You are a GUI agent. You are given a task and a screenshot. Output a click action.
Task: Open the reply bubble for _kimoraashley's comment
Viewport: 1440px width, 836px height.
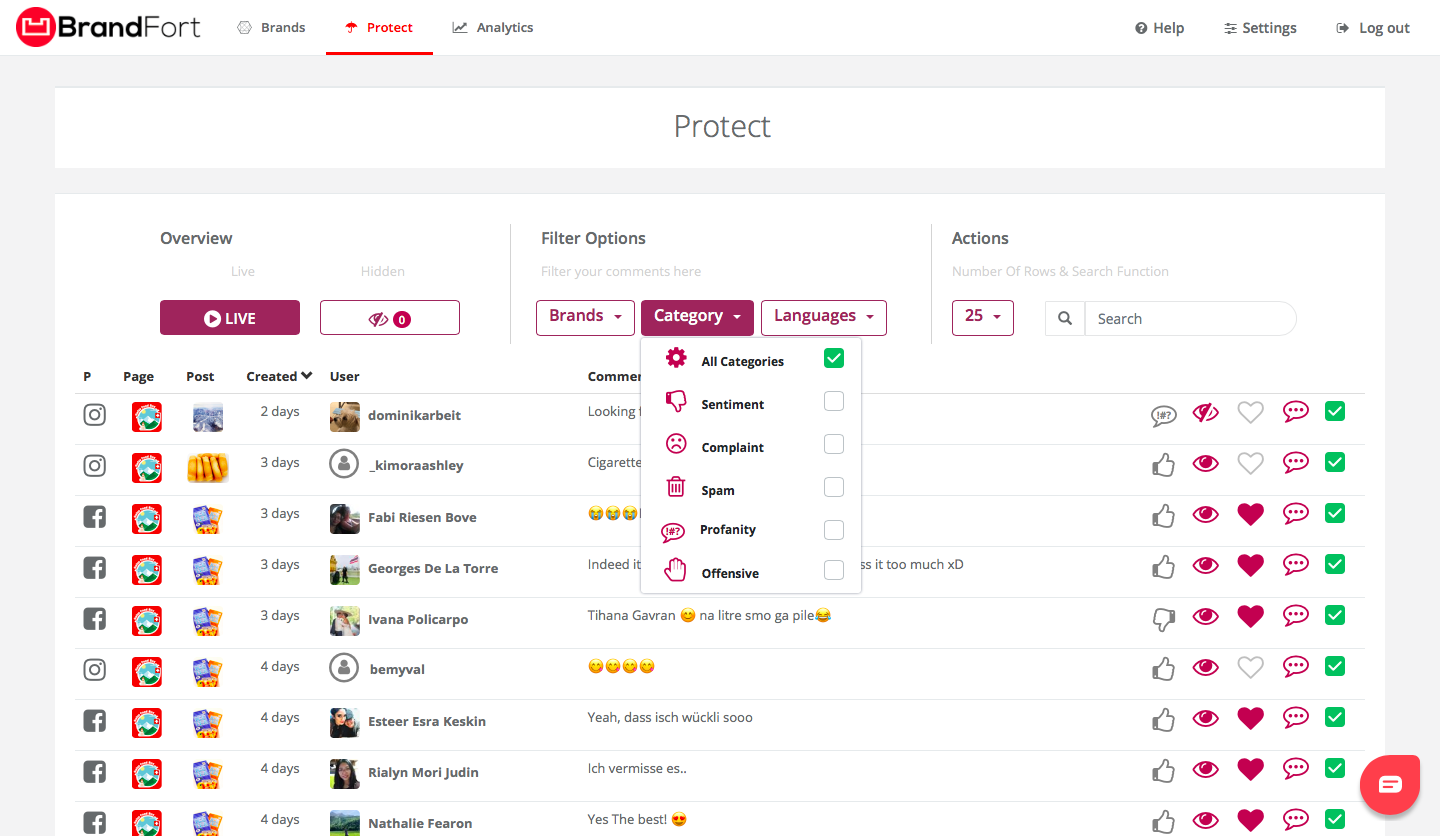point(1296,462)
